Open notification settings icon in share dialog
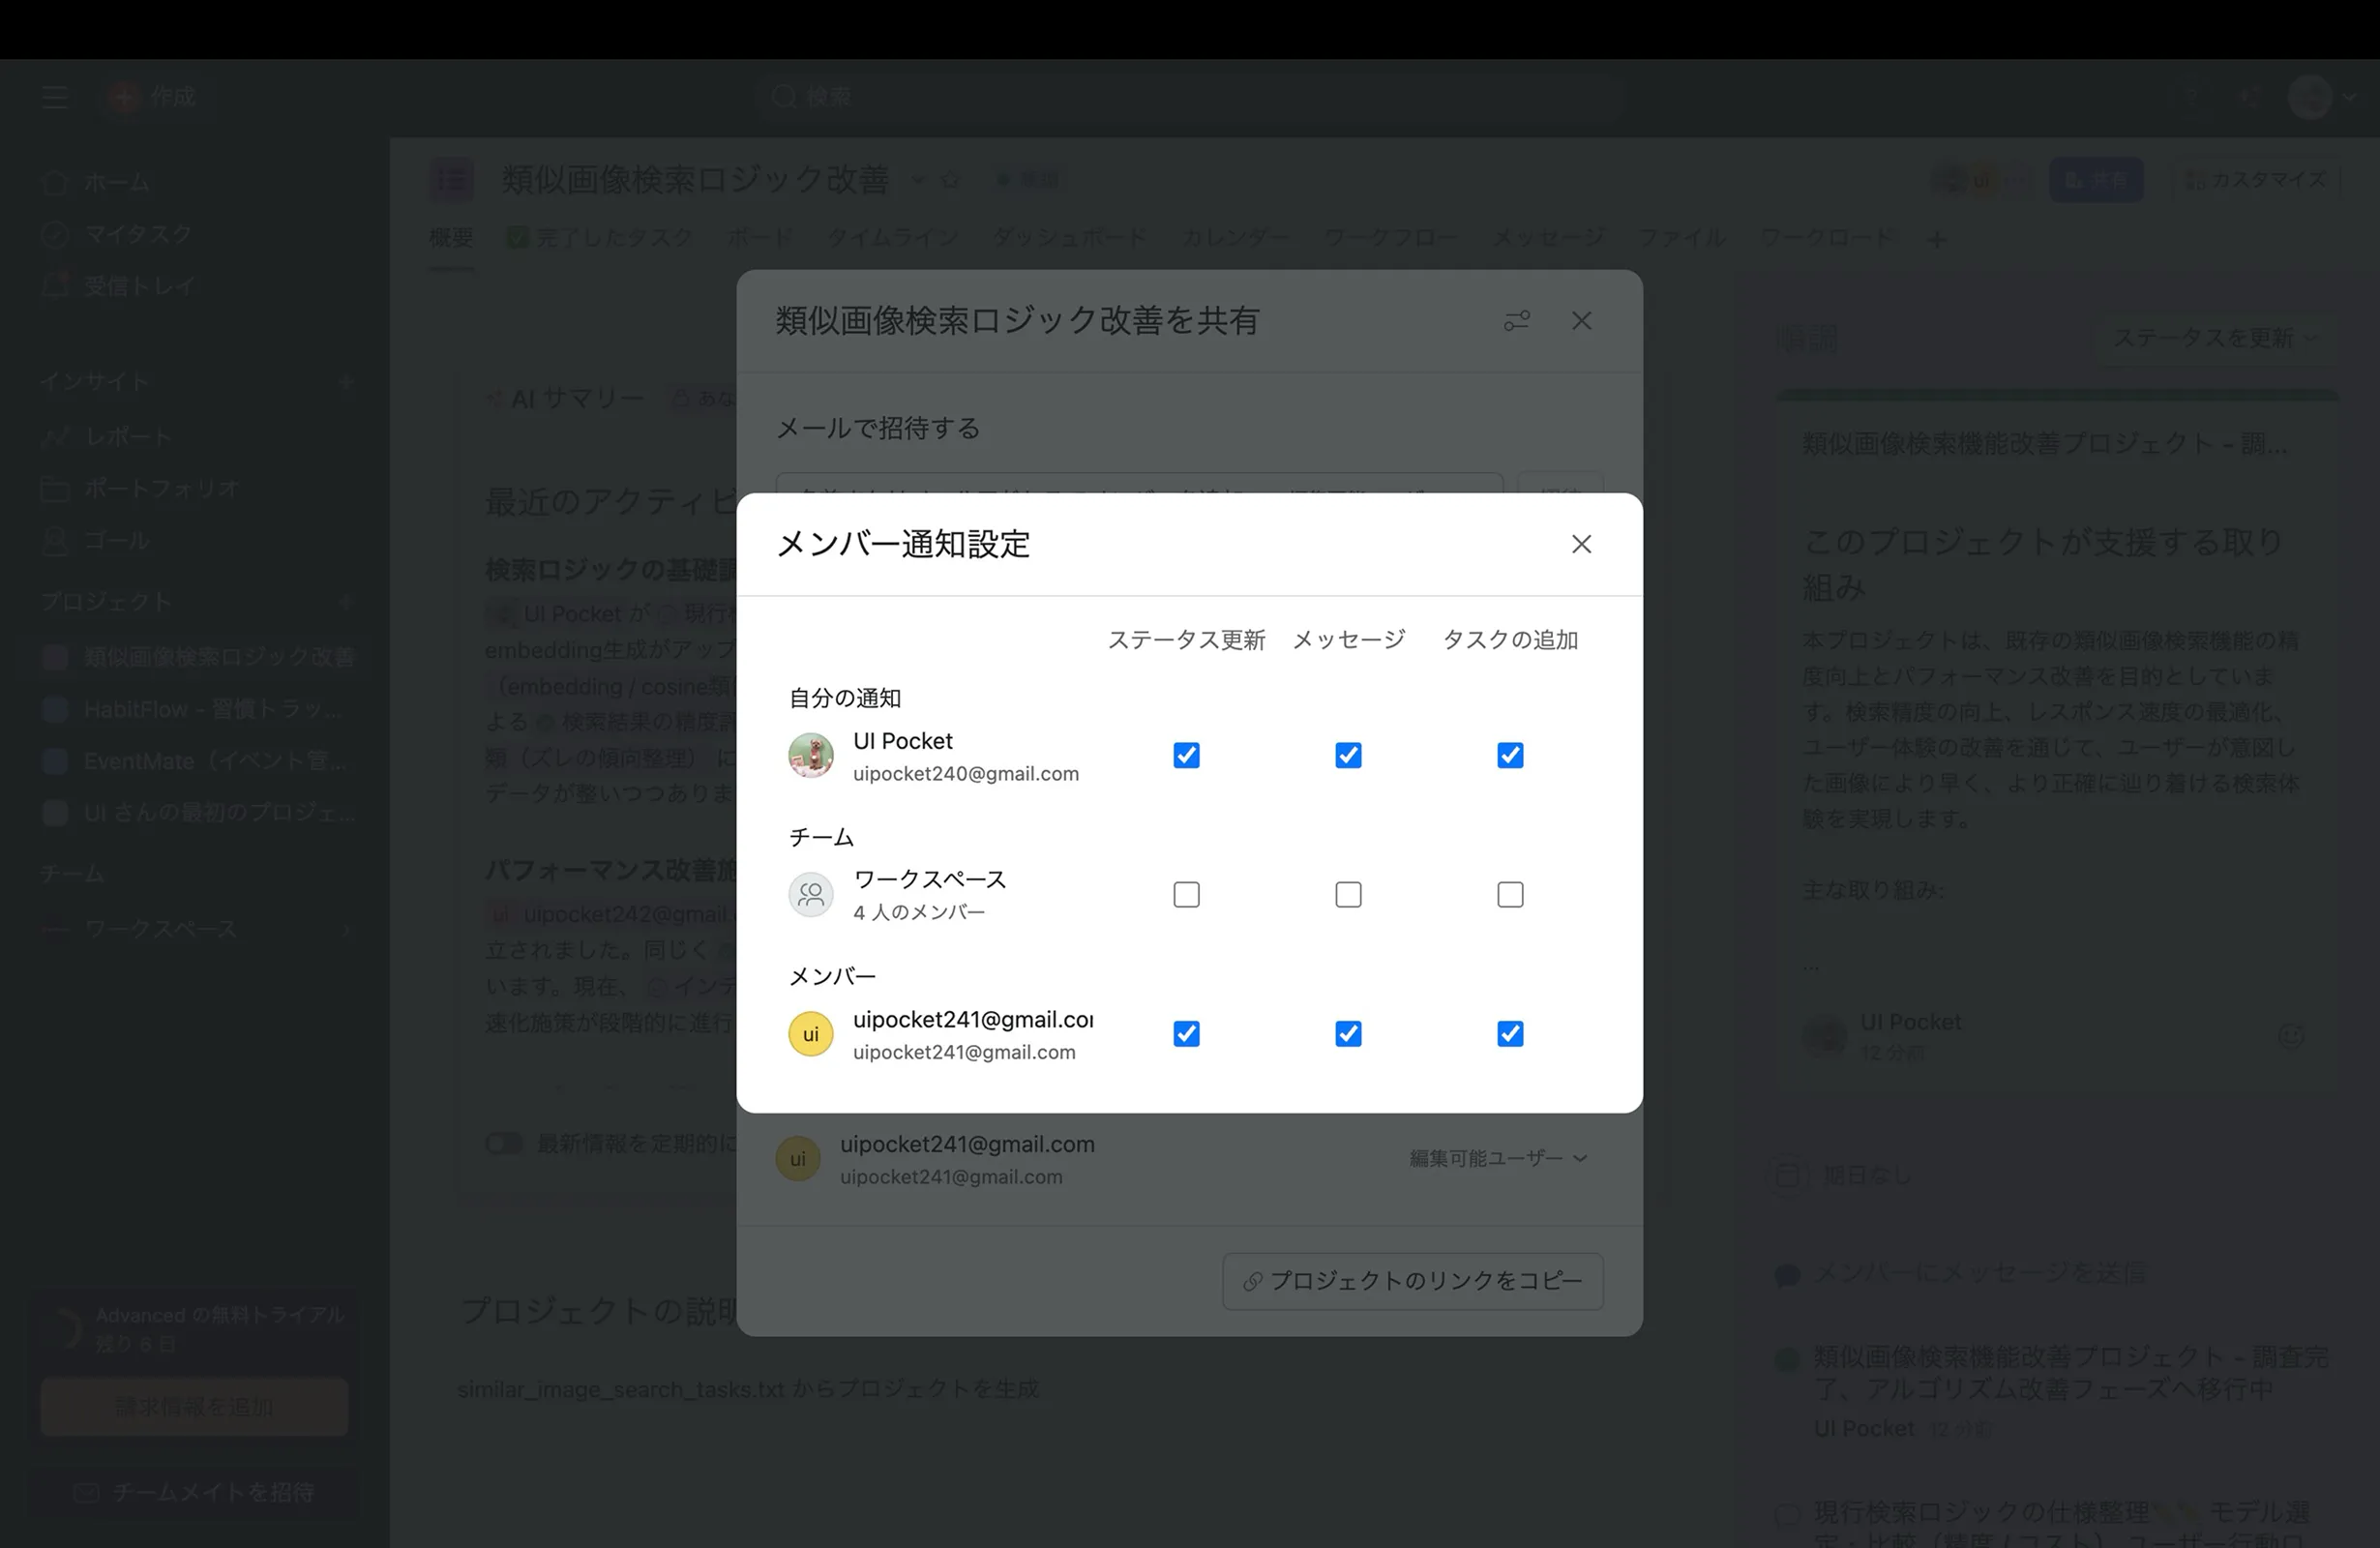Viewport: 2380px width, 1548px height. 1517,321
